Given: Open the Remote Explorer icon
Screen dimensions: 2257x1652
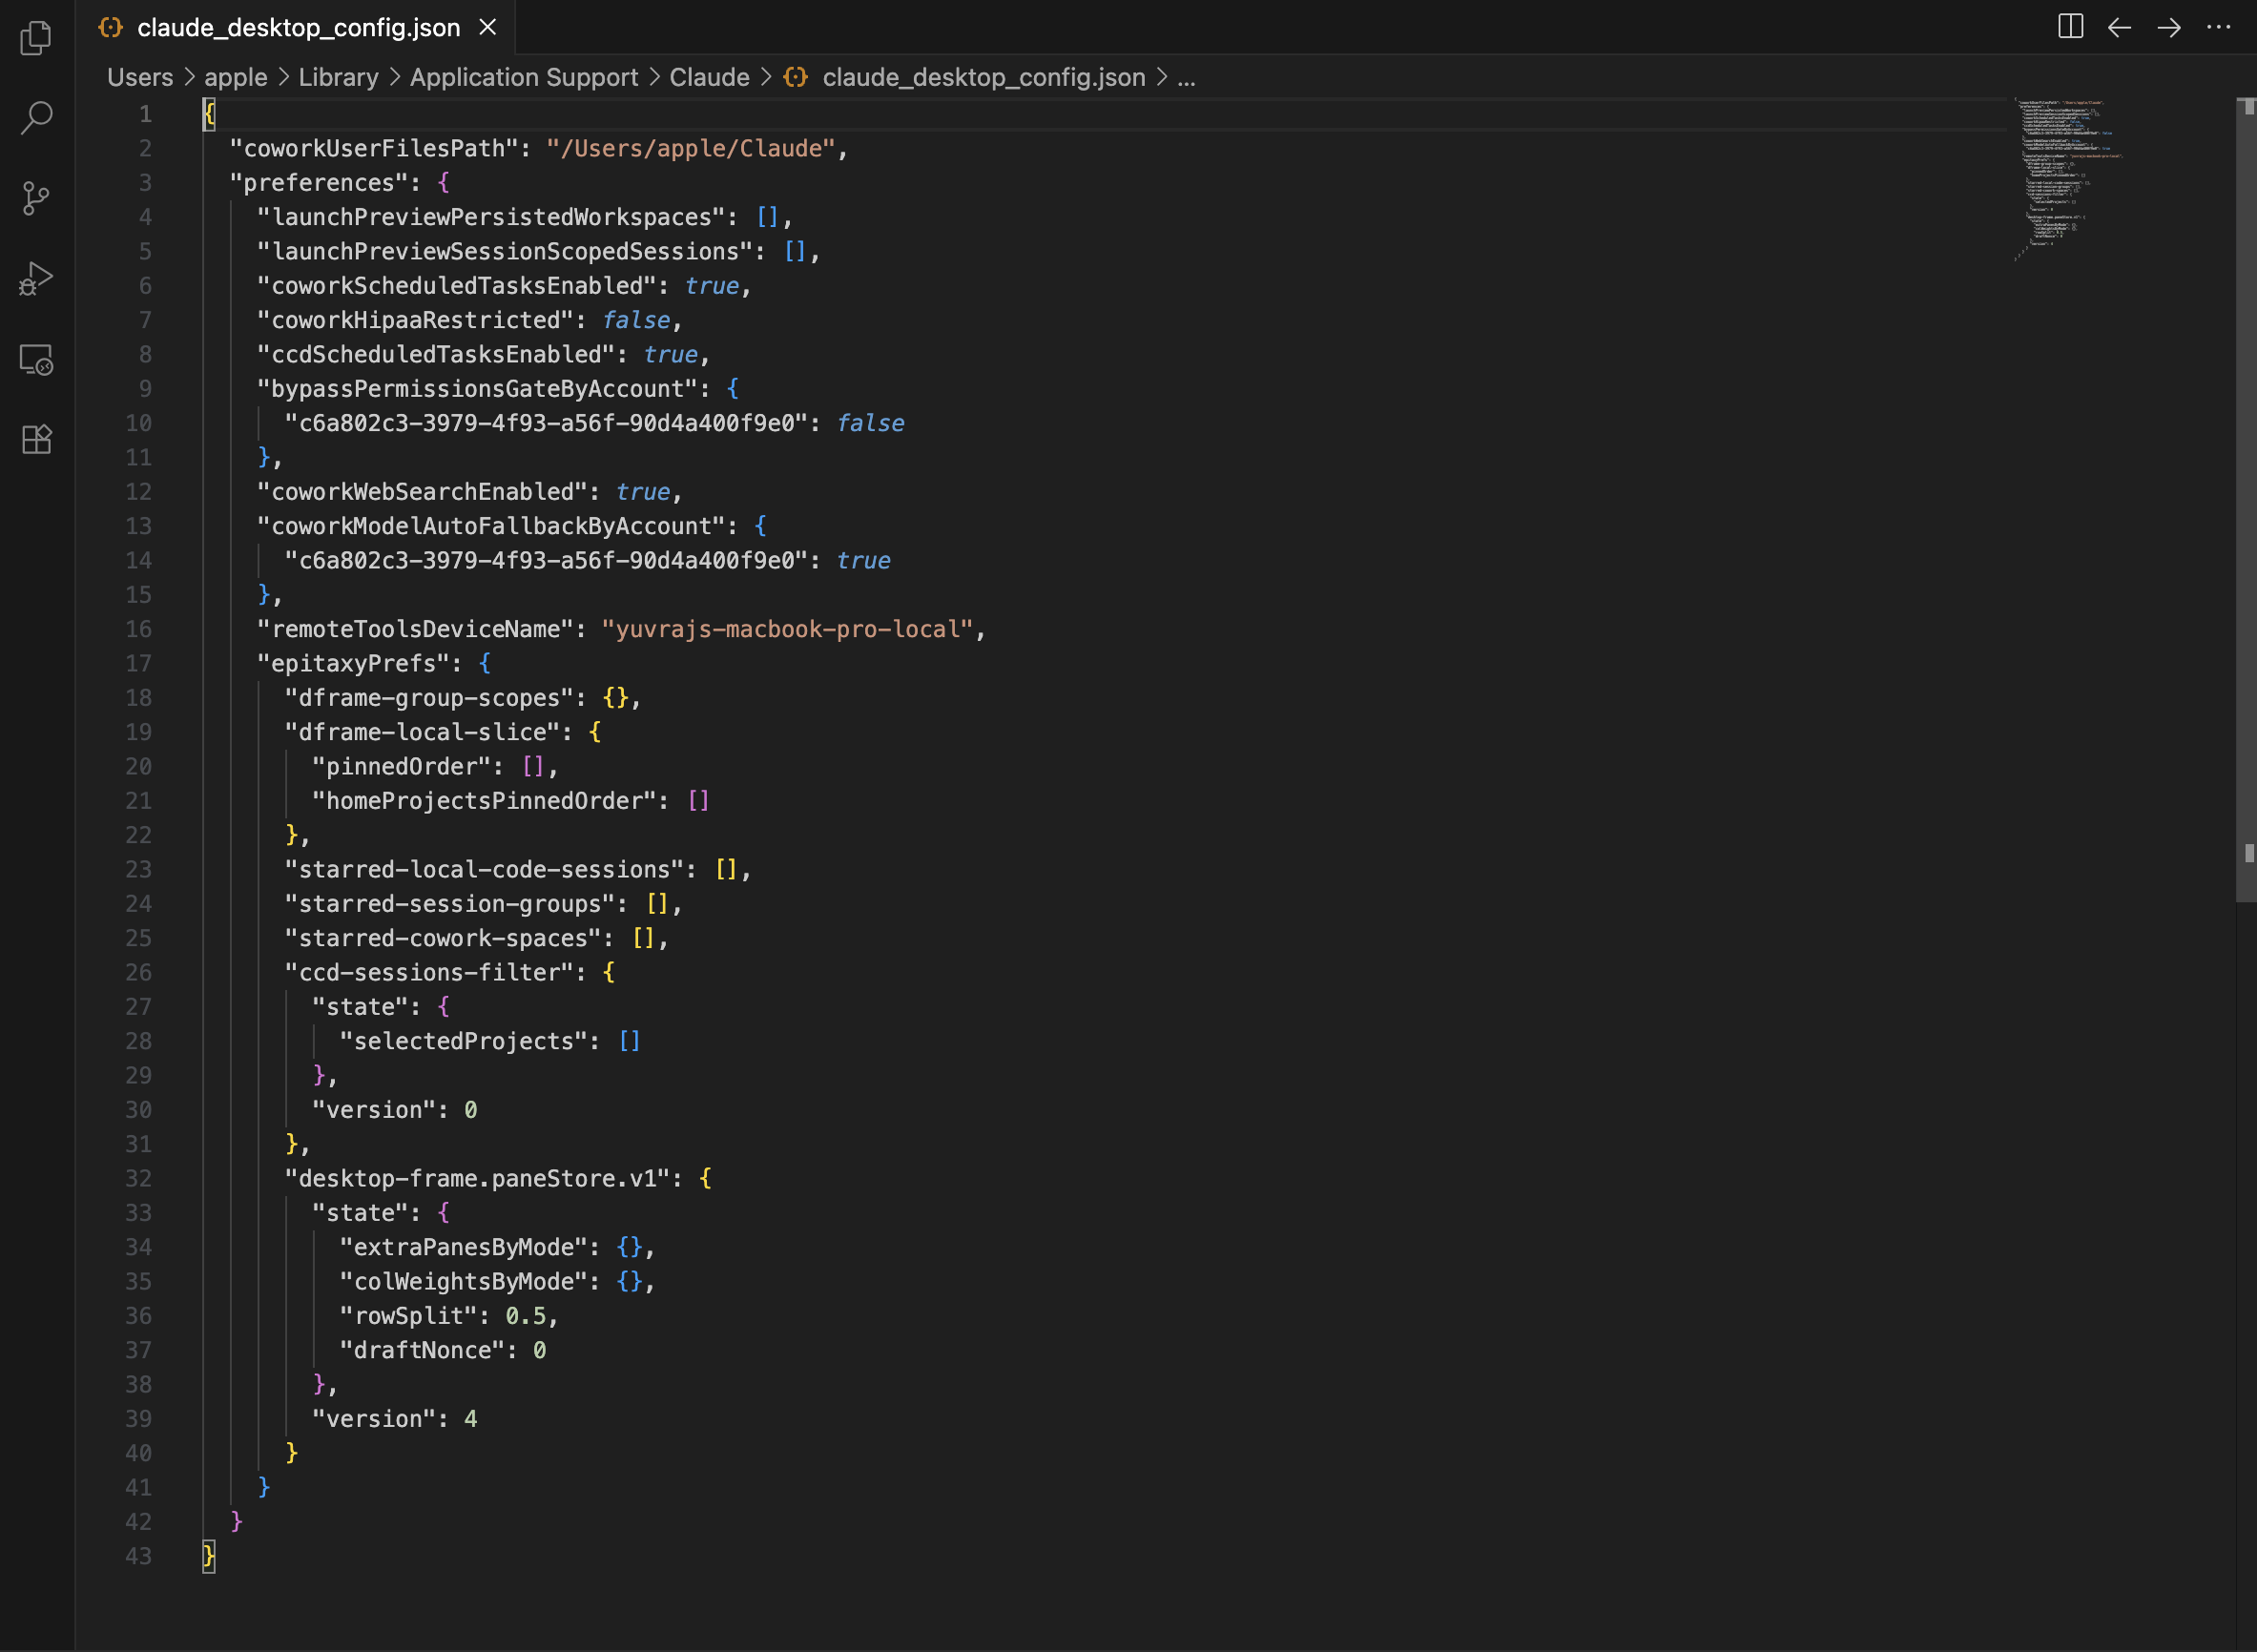Looking at the screenshot, I should (x=36, y=359).
